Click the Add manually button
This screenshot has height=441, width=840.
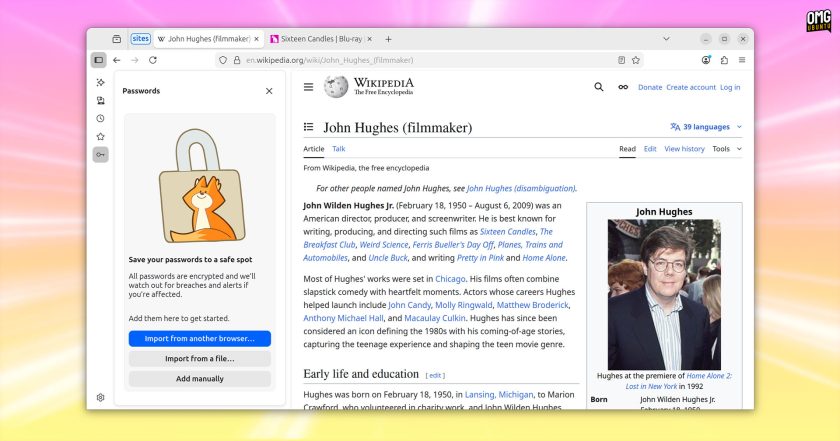[200, 378]
